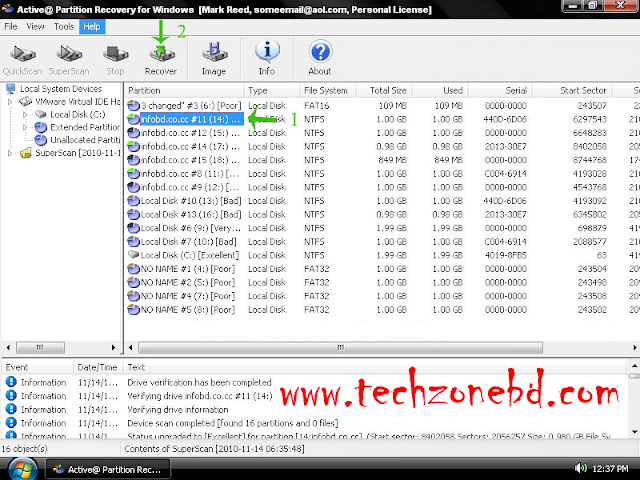Click the 12:37 PM taskbar clock
The image size is (640, 480).
610,468
